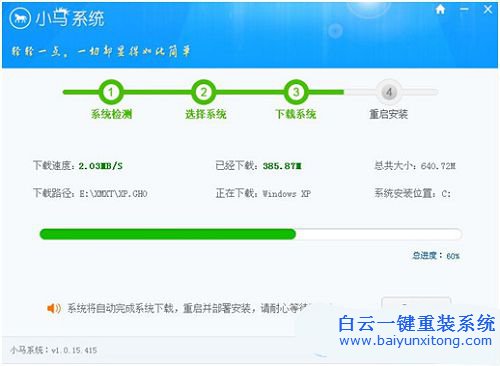Click the total progress 60% label

[x=436, y=256]
